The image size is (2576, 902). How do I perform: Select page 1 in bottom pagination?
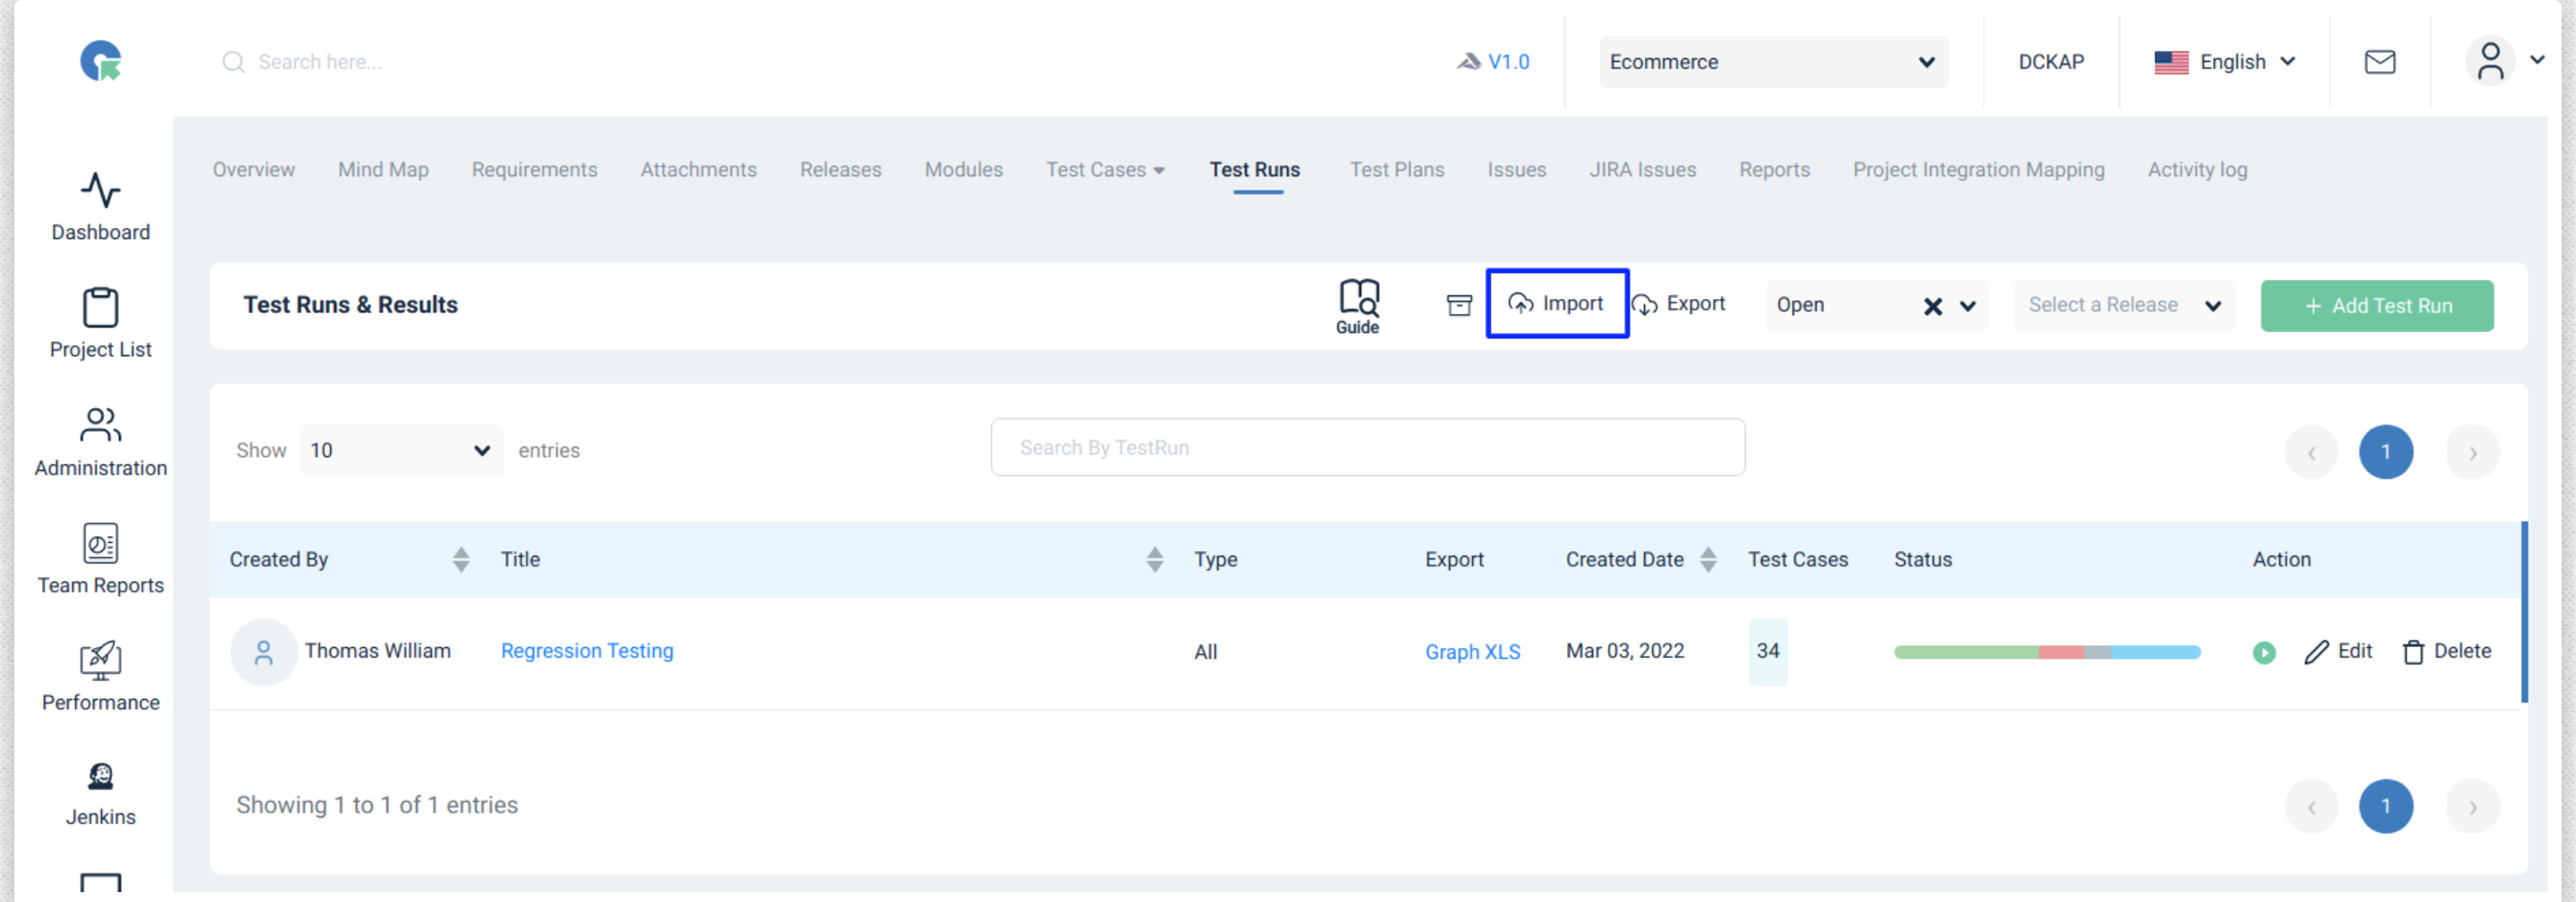(2385, 806)
